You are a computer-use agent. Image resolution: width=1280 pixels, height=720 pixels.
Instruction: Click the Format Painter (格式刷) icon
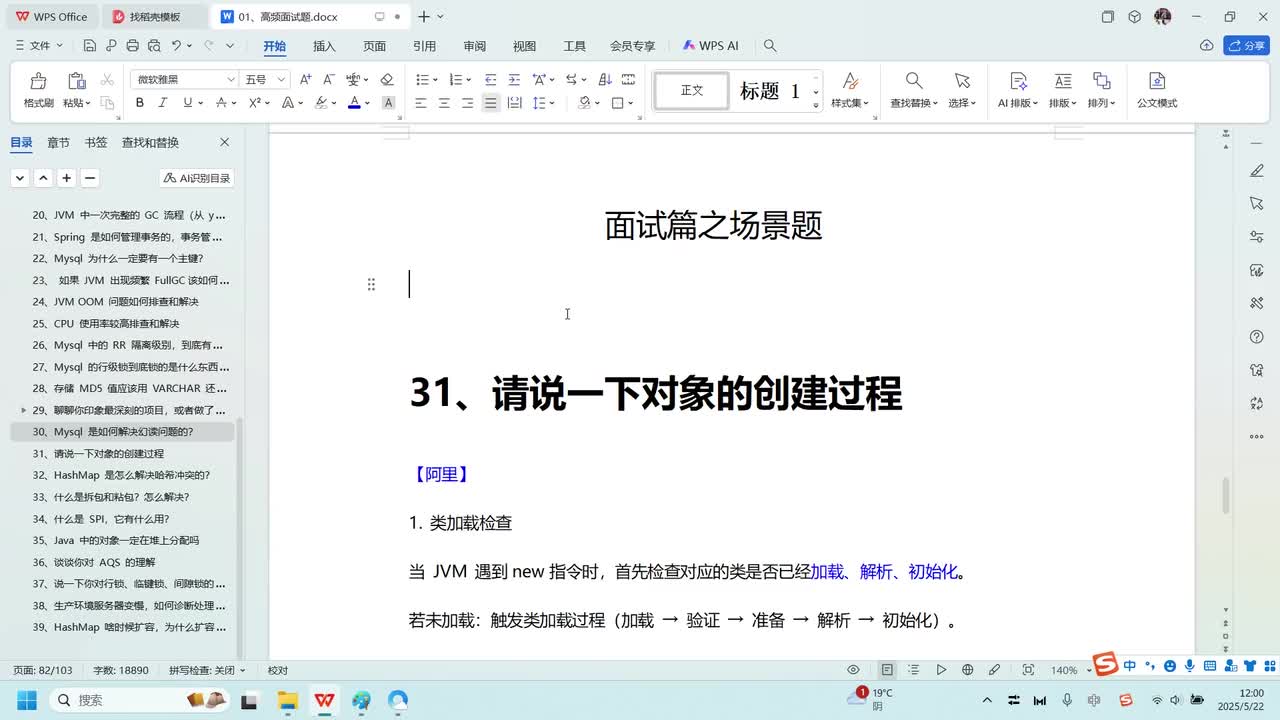[x=38, y=82]
